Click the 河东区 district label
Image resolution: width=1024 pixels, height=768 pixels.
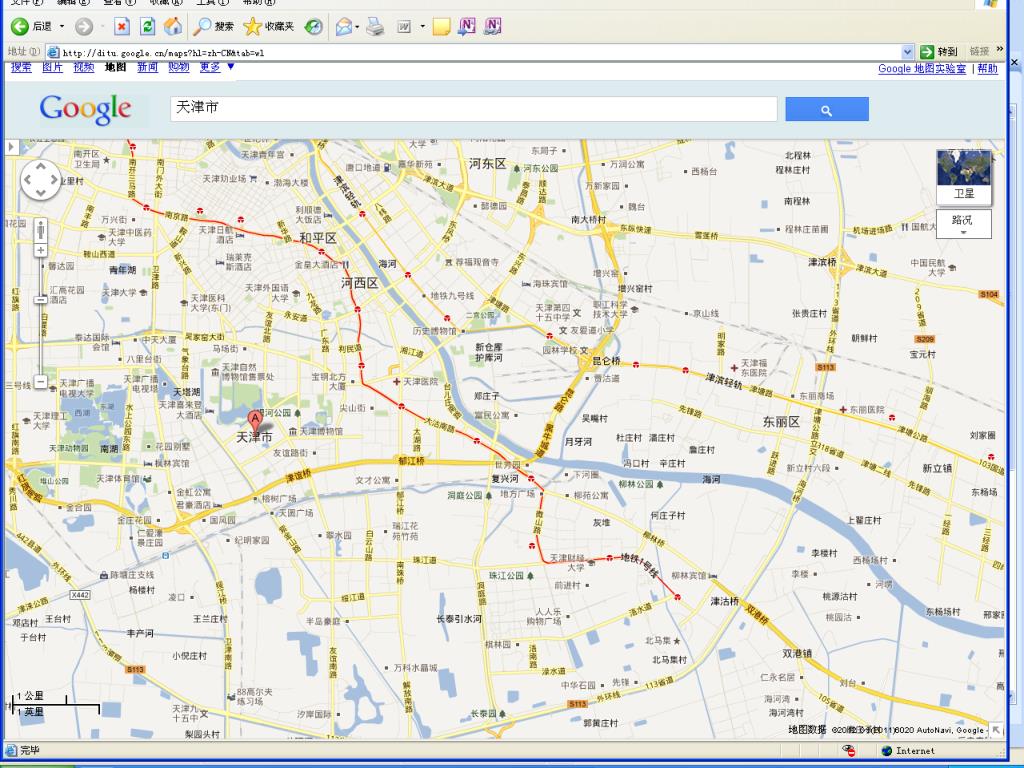[x=487, y=164]
